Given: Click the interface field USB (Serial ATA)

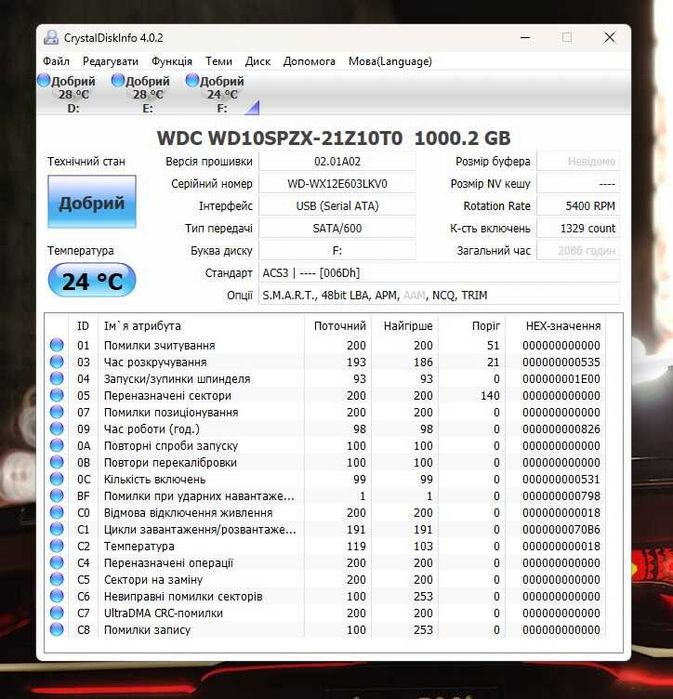Looking at the screenshot, I should coord(337,206).
